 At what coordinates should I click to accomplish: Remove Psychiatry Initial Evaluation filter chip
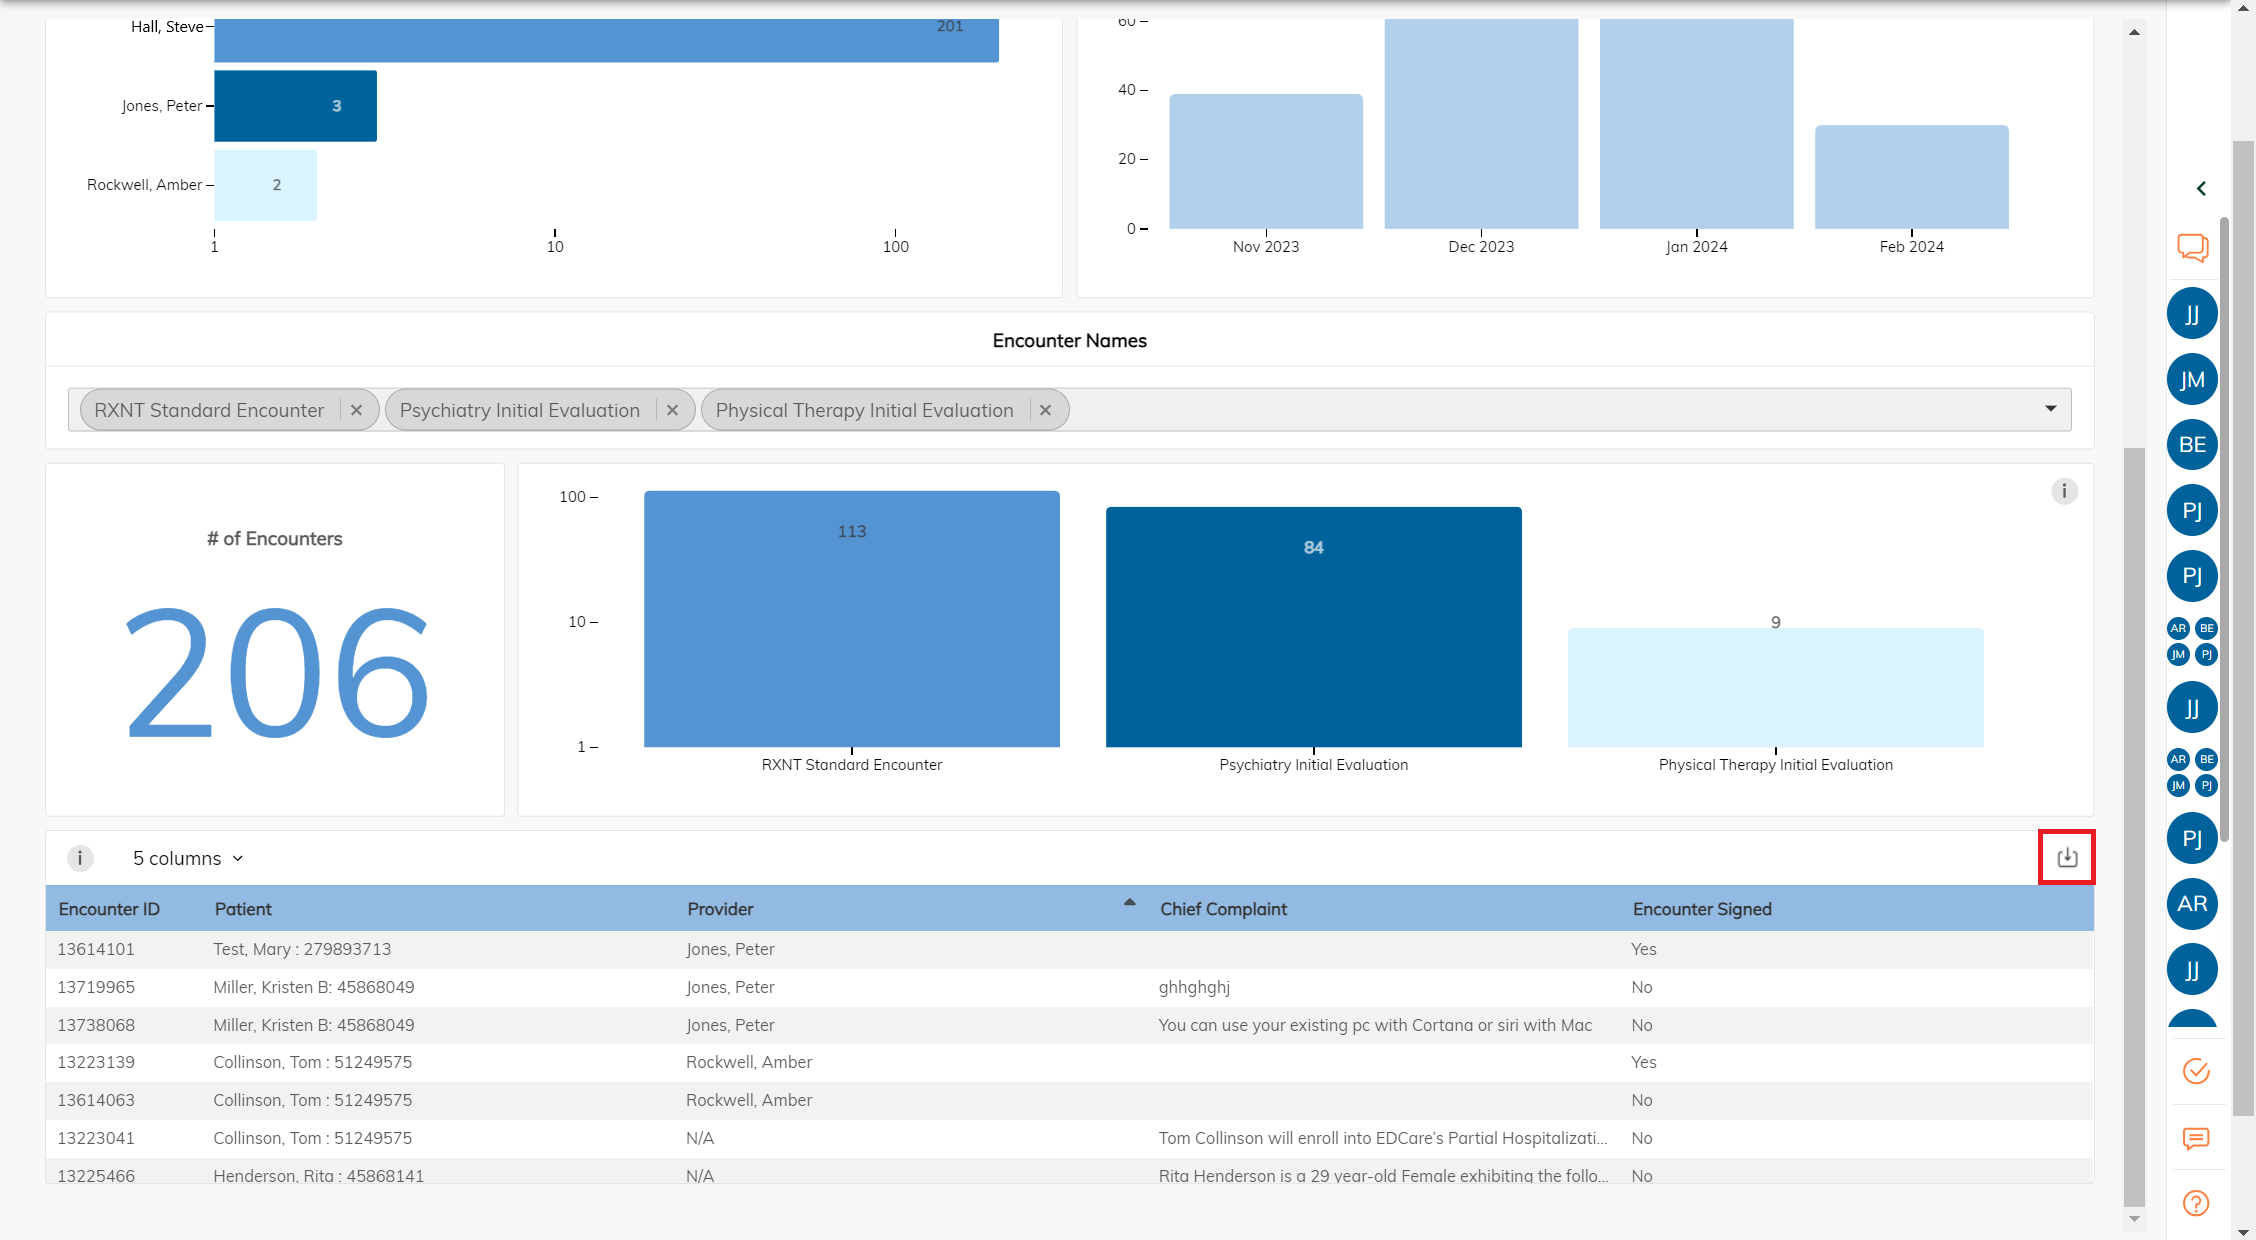[672, 410]
